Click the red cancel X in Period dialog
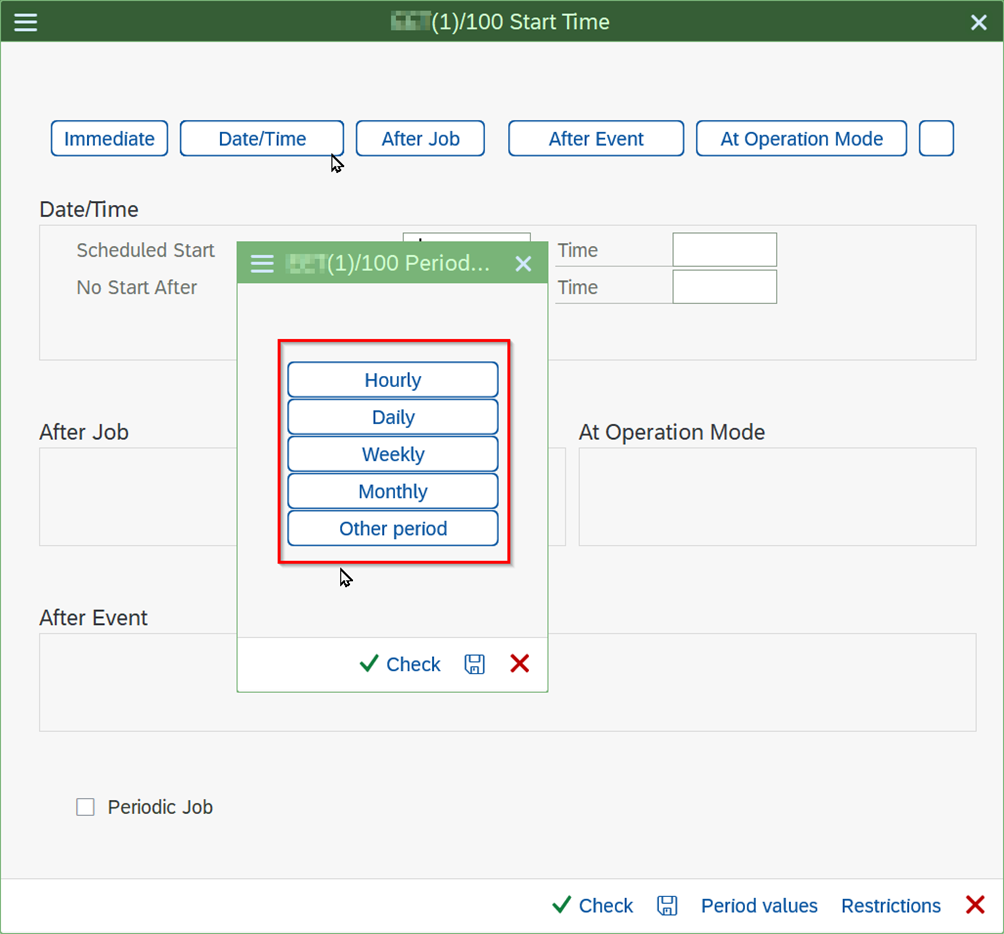 520,663
